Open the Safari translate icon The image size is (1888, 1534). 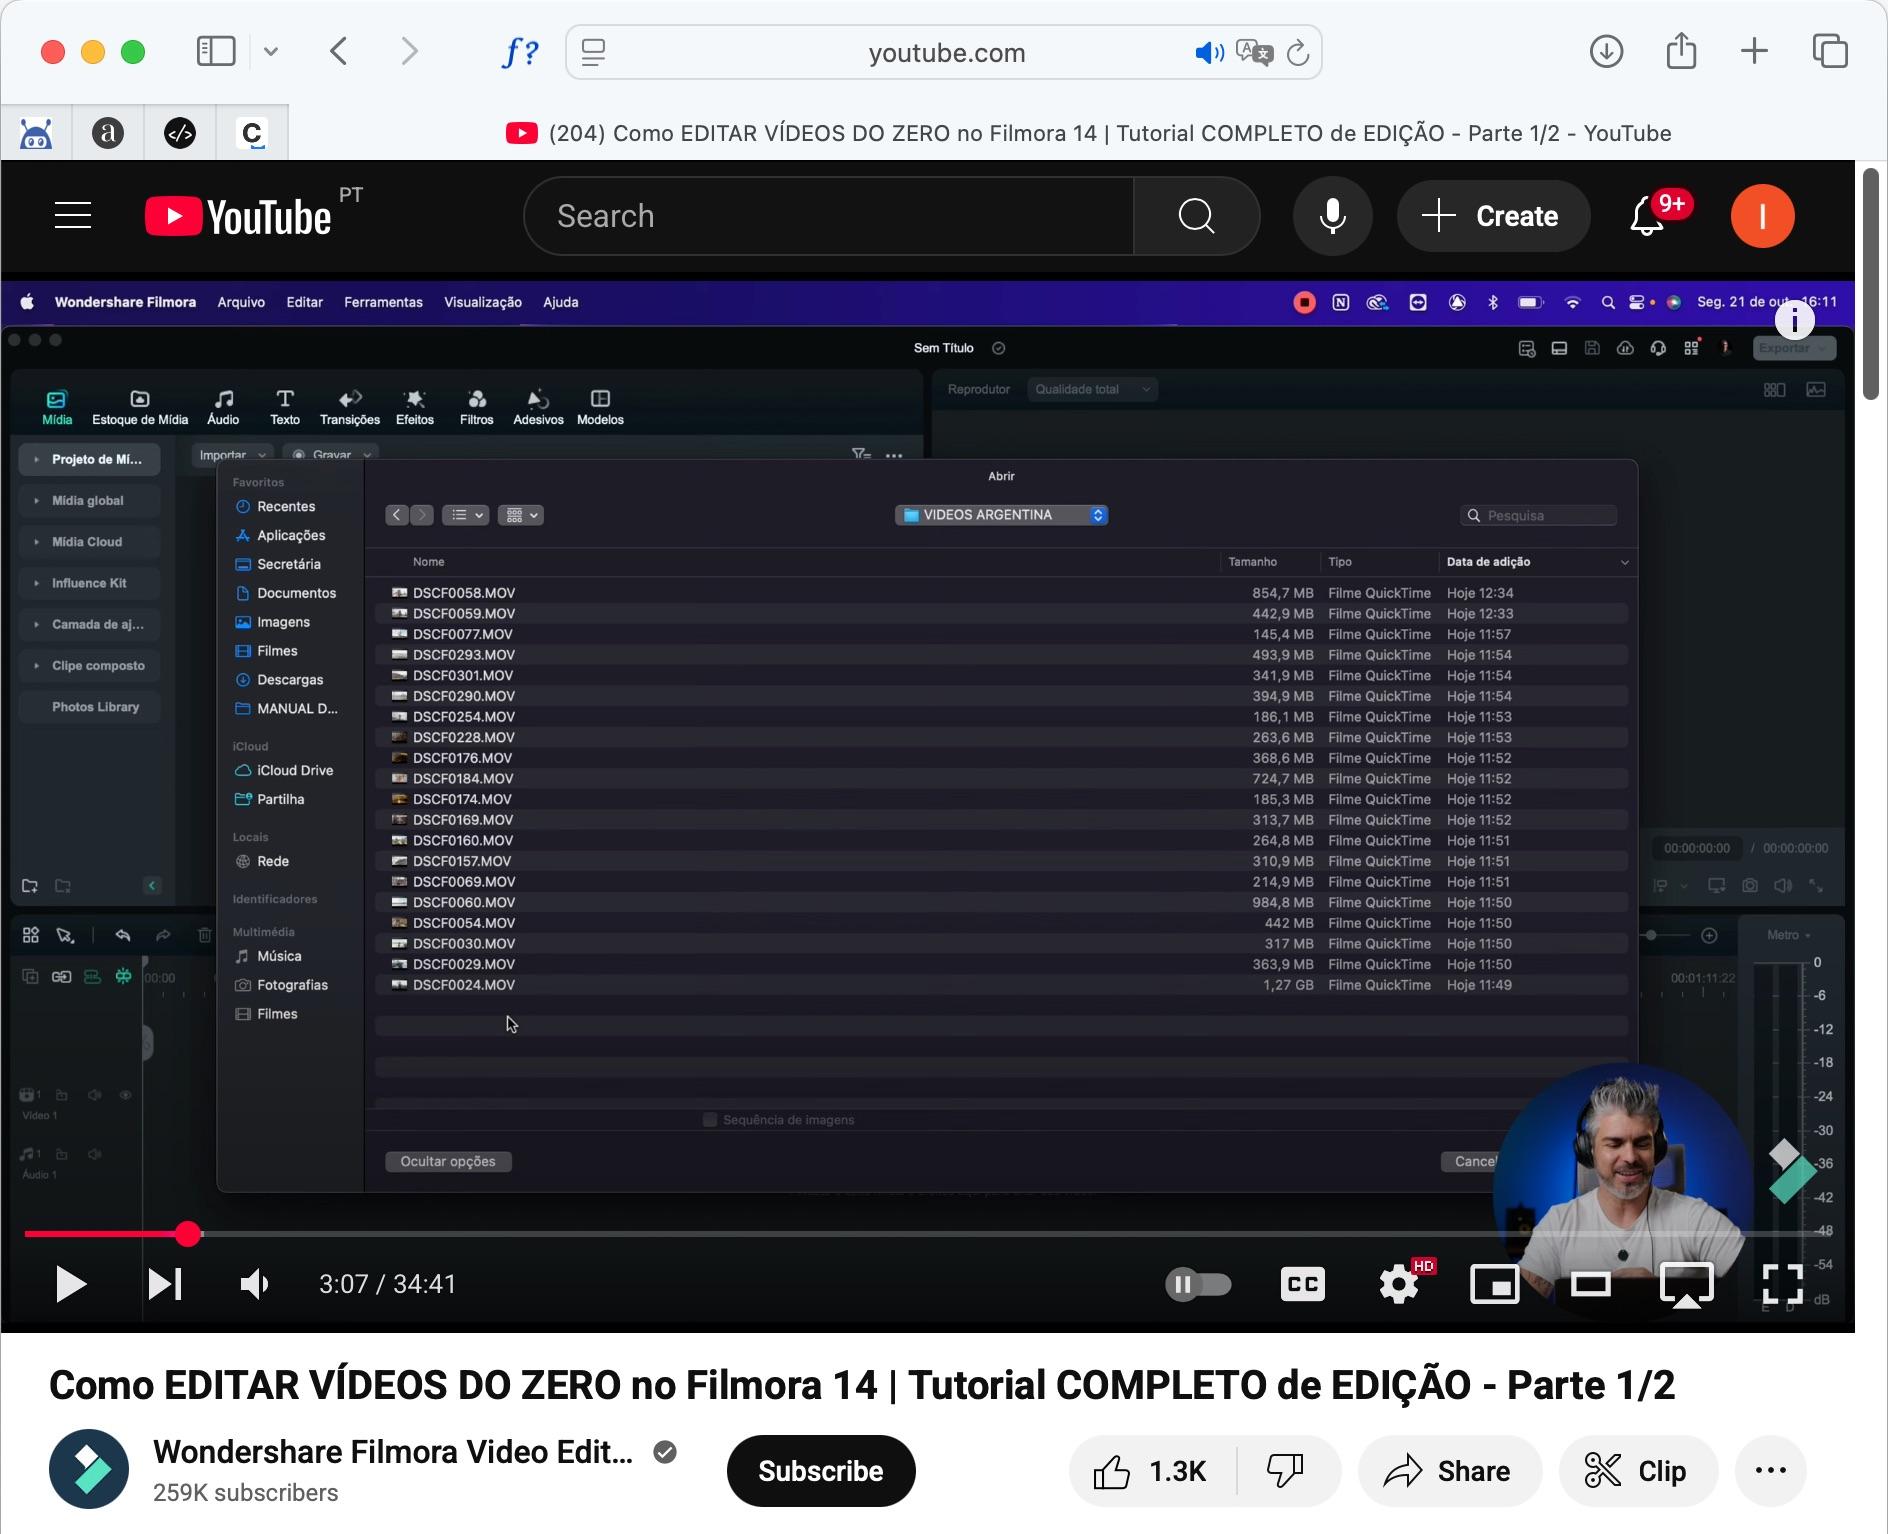point(1254,52)
